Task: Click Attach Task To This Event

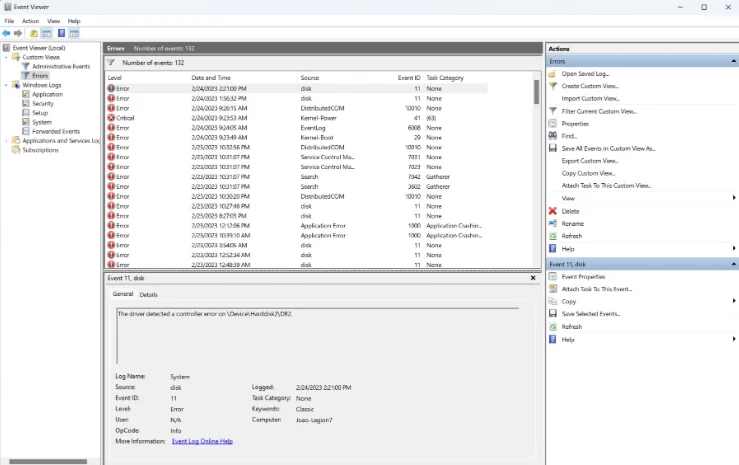Action: [x=596, y=289]
